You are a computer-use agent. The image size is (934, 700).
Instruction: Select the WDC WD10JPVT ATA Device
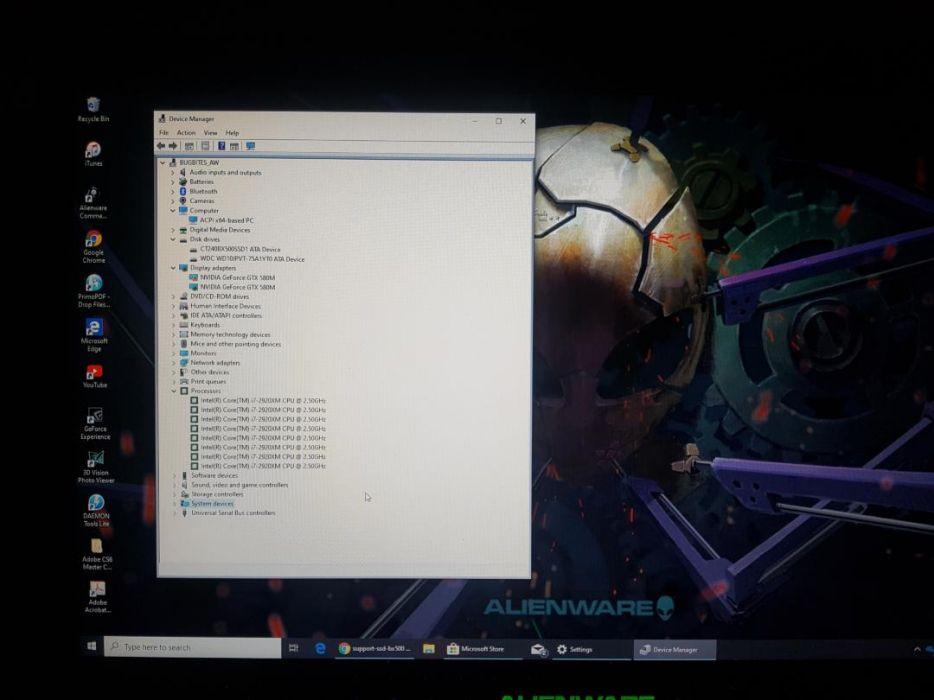246,258
